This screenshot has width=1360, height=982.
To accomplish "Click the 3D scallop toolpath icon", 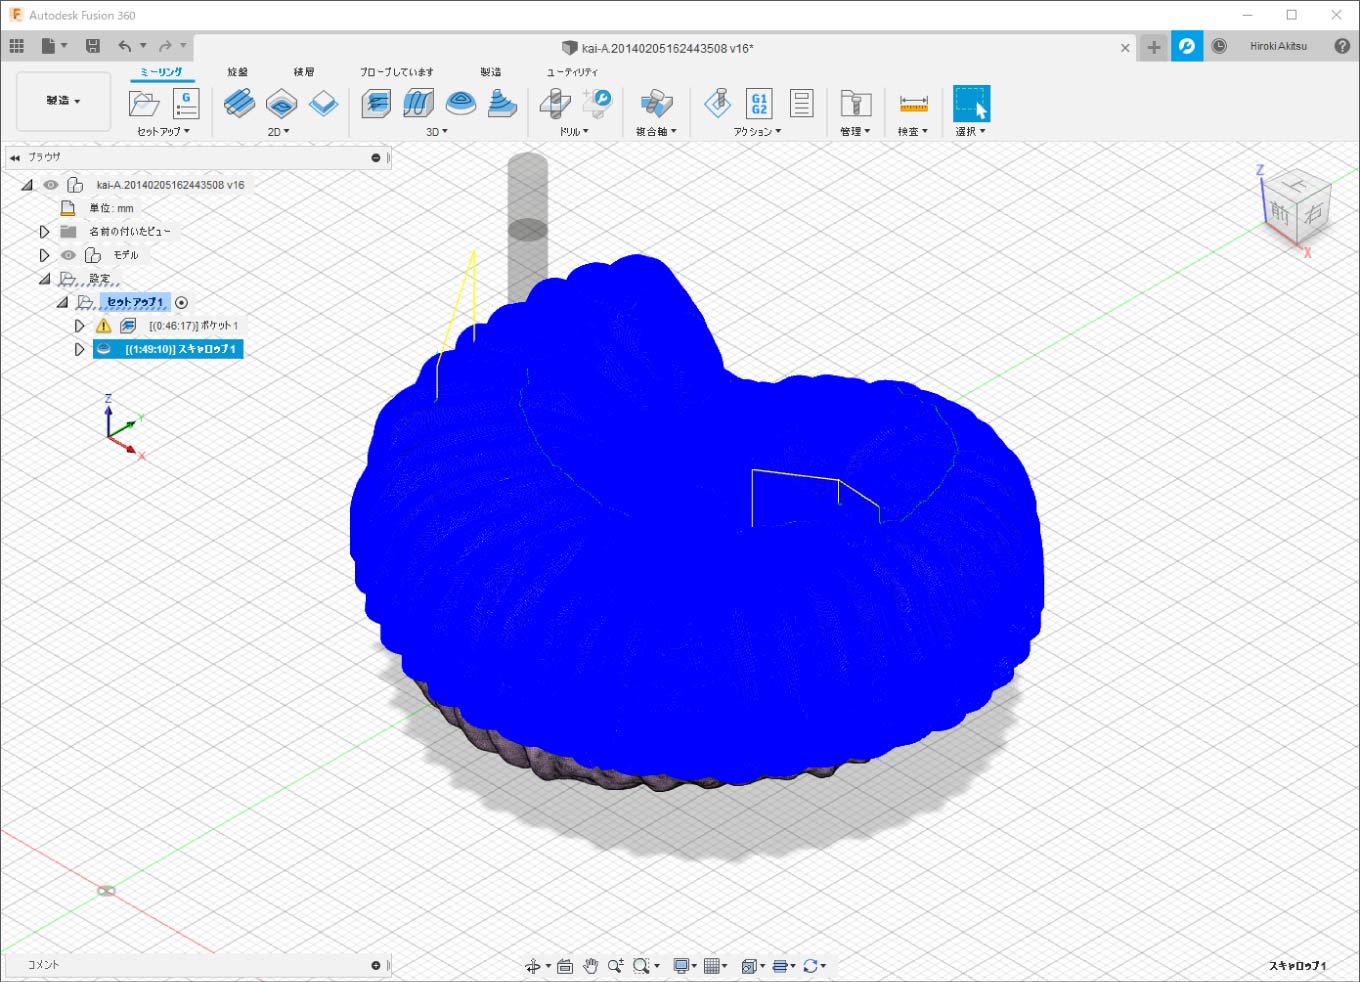I will [461, 103].
